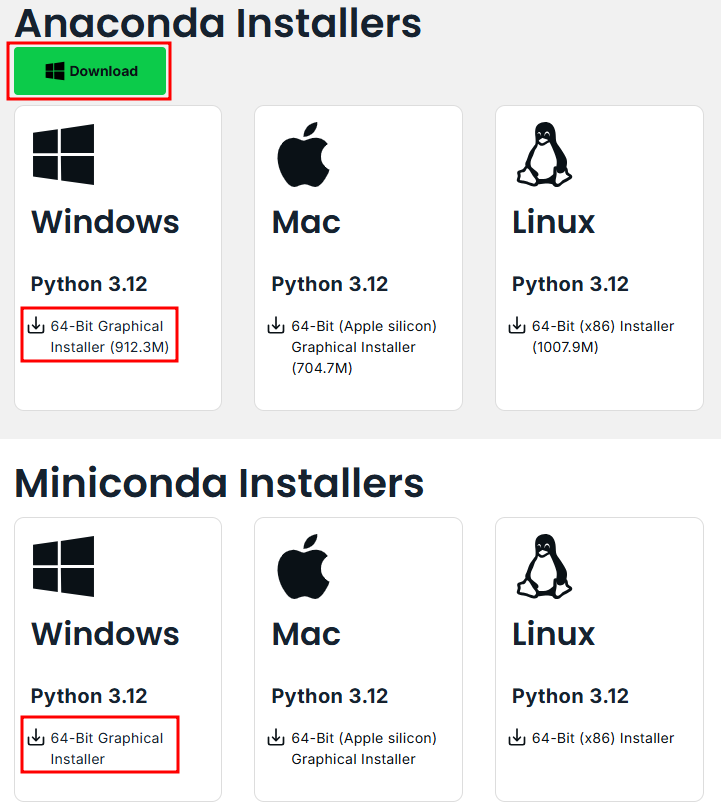Click Miniconda Windows logo icon
Viewport: 721px width, 807px height.
coord(63,566)
